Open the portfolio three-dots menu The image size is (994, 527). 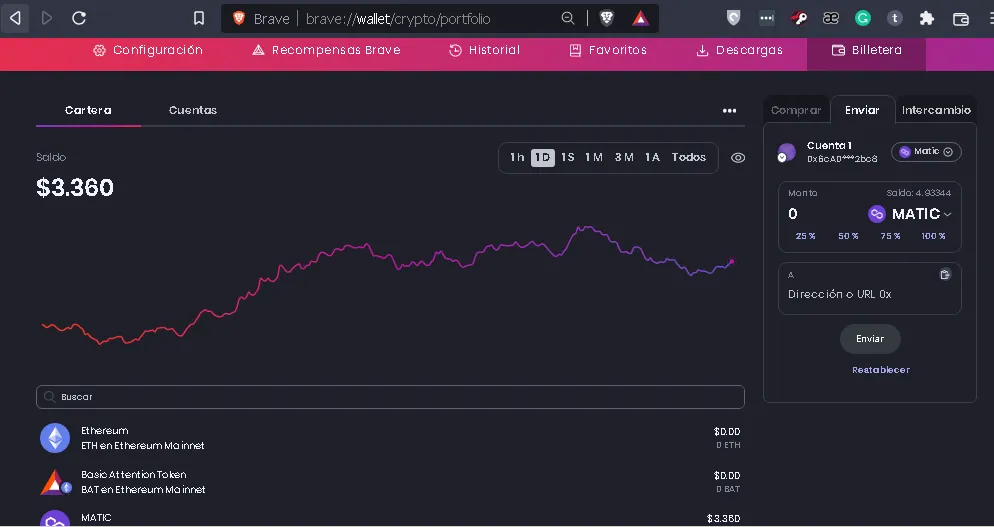coord(730,110)
